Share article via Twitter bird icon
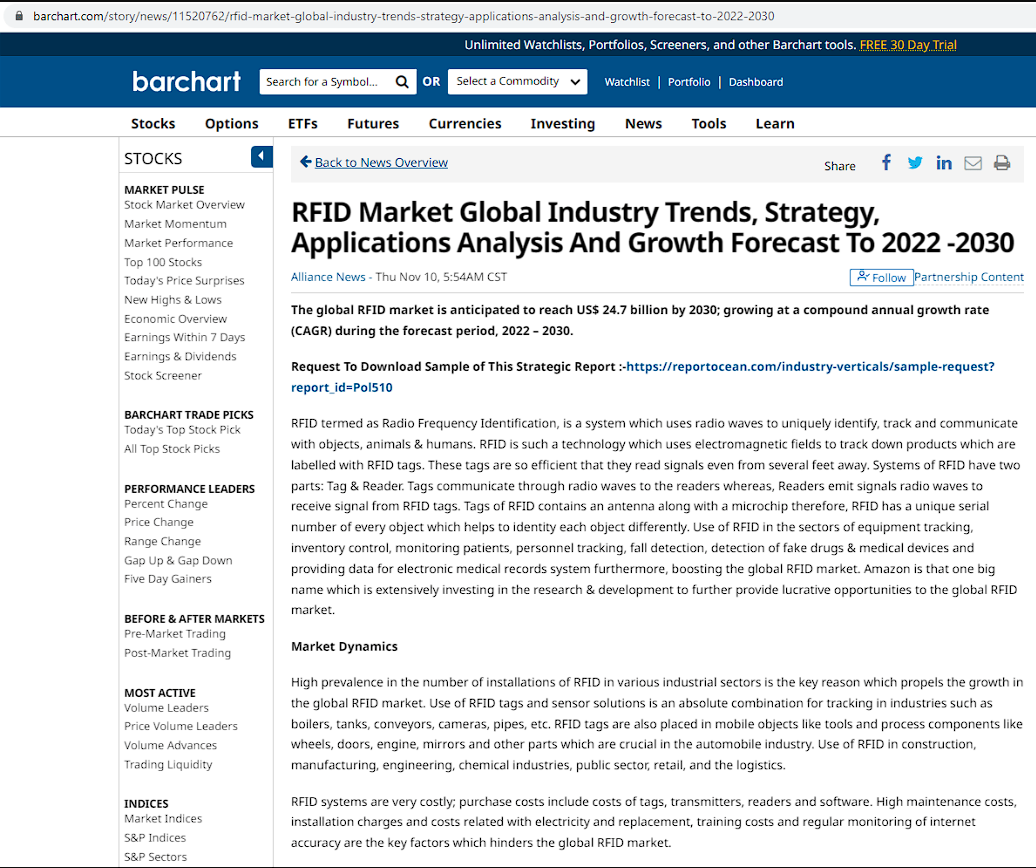Screen dimensions: 1036x868 coord(915,163)
